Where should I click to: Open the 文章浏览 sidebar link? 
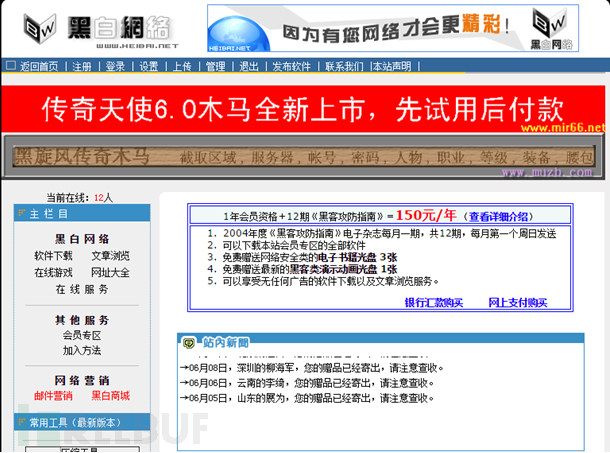tap(110, 256)
